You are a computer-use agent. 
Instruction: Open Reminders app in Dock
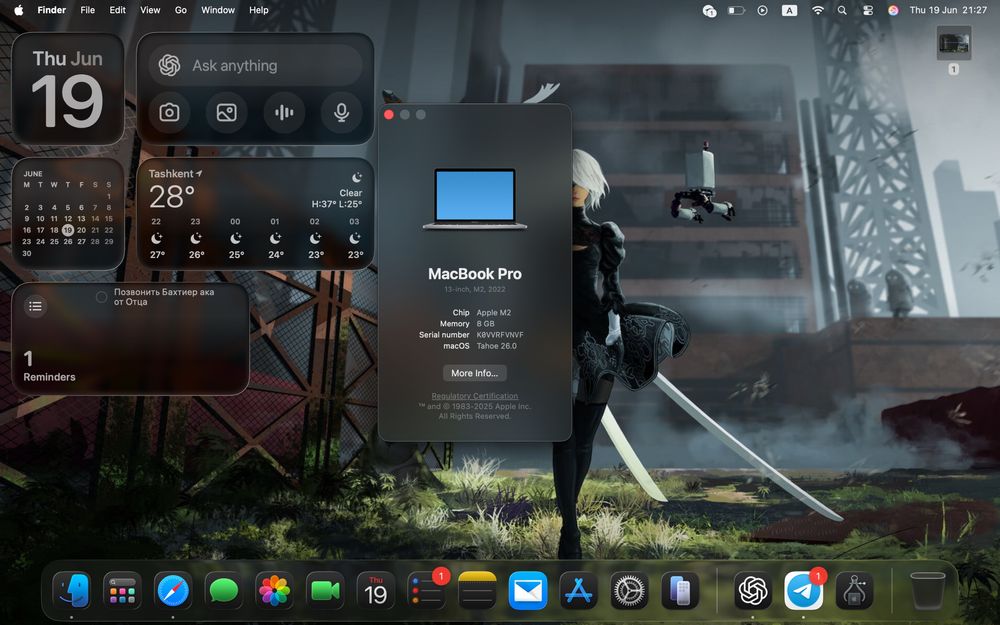427,591
